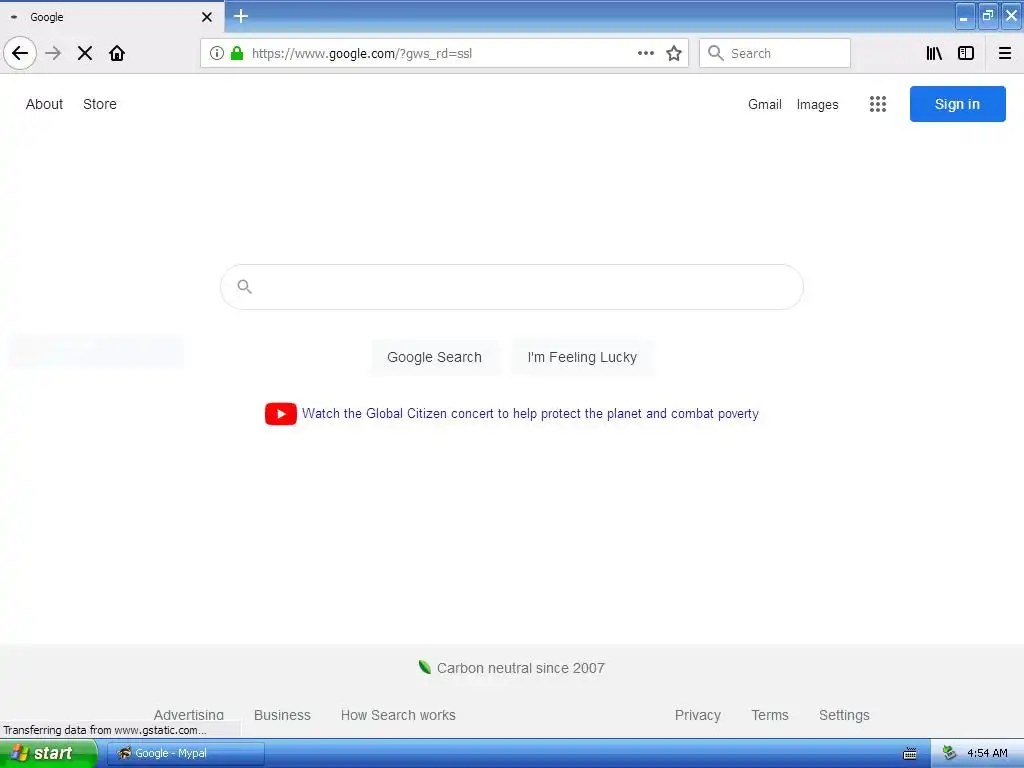Open the Gmail link
Image resolution: width=1024 pixels, height=768 pixels.
click(765, 104)
